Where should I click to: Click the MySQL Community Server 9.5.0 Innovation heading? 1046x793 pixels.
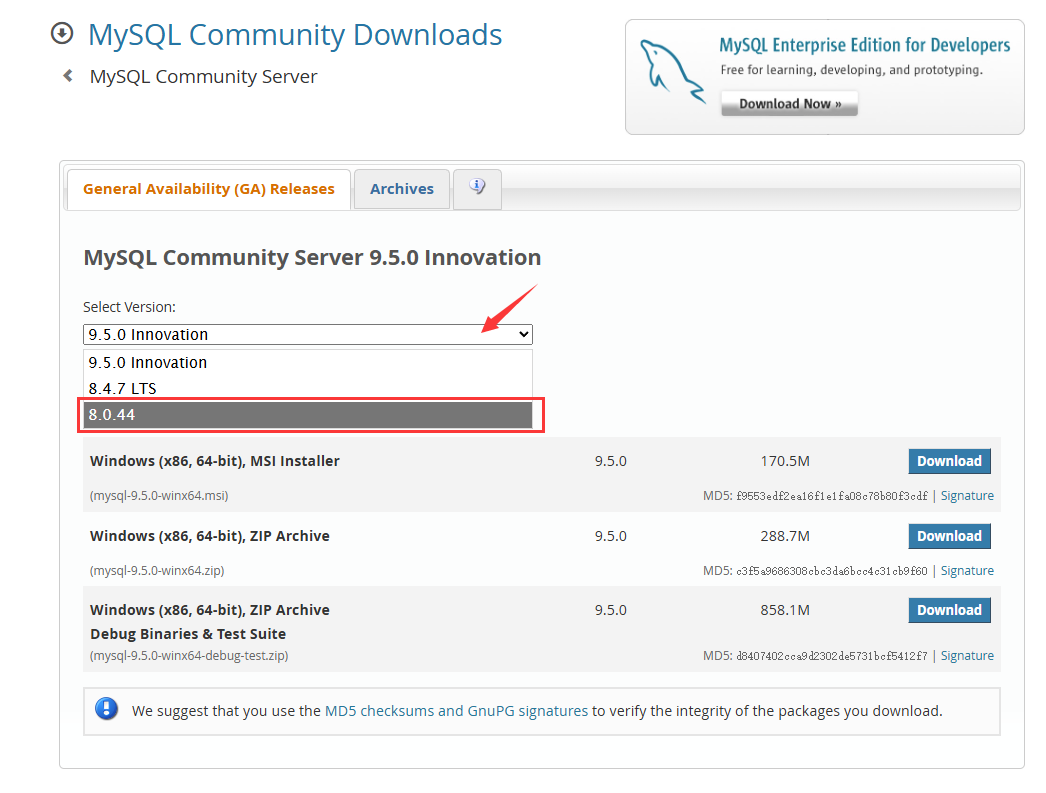click(x=312, y=257)
